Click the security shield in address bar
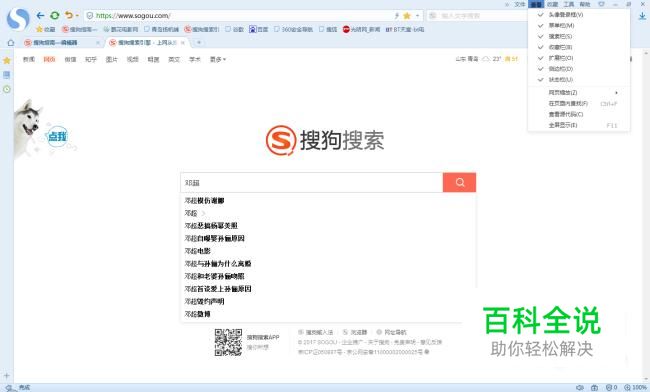The image size is (650, 392). pyautogui.click(x=90, y=16)
